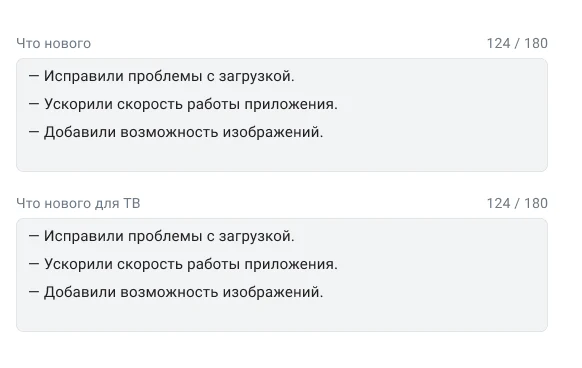
Task: Click the word "приложения" in the ТВ field
Action: 289,265
